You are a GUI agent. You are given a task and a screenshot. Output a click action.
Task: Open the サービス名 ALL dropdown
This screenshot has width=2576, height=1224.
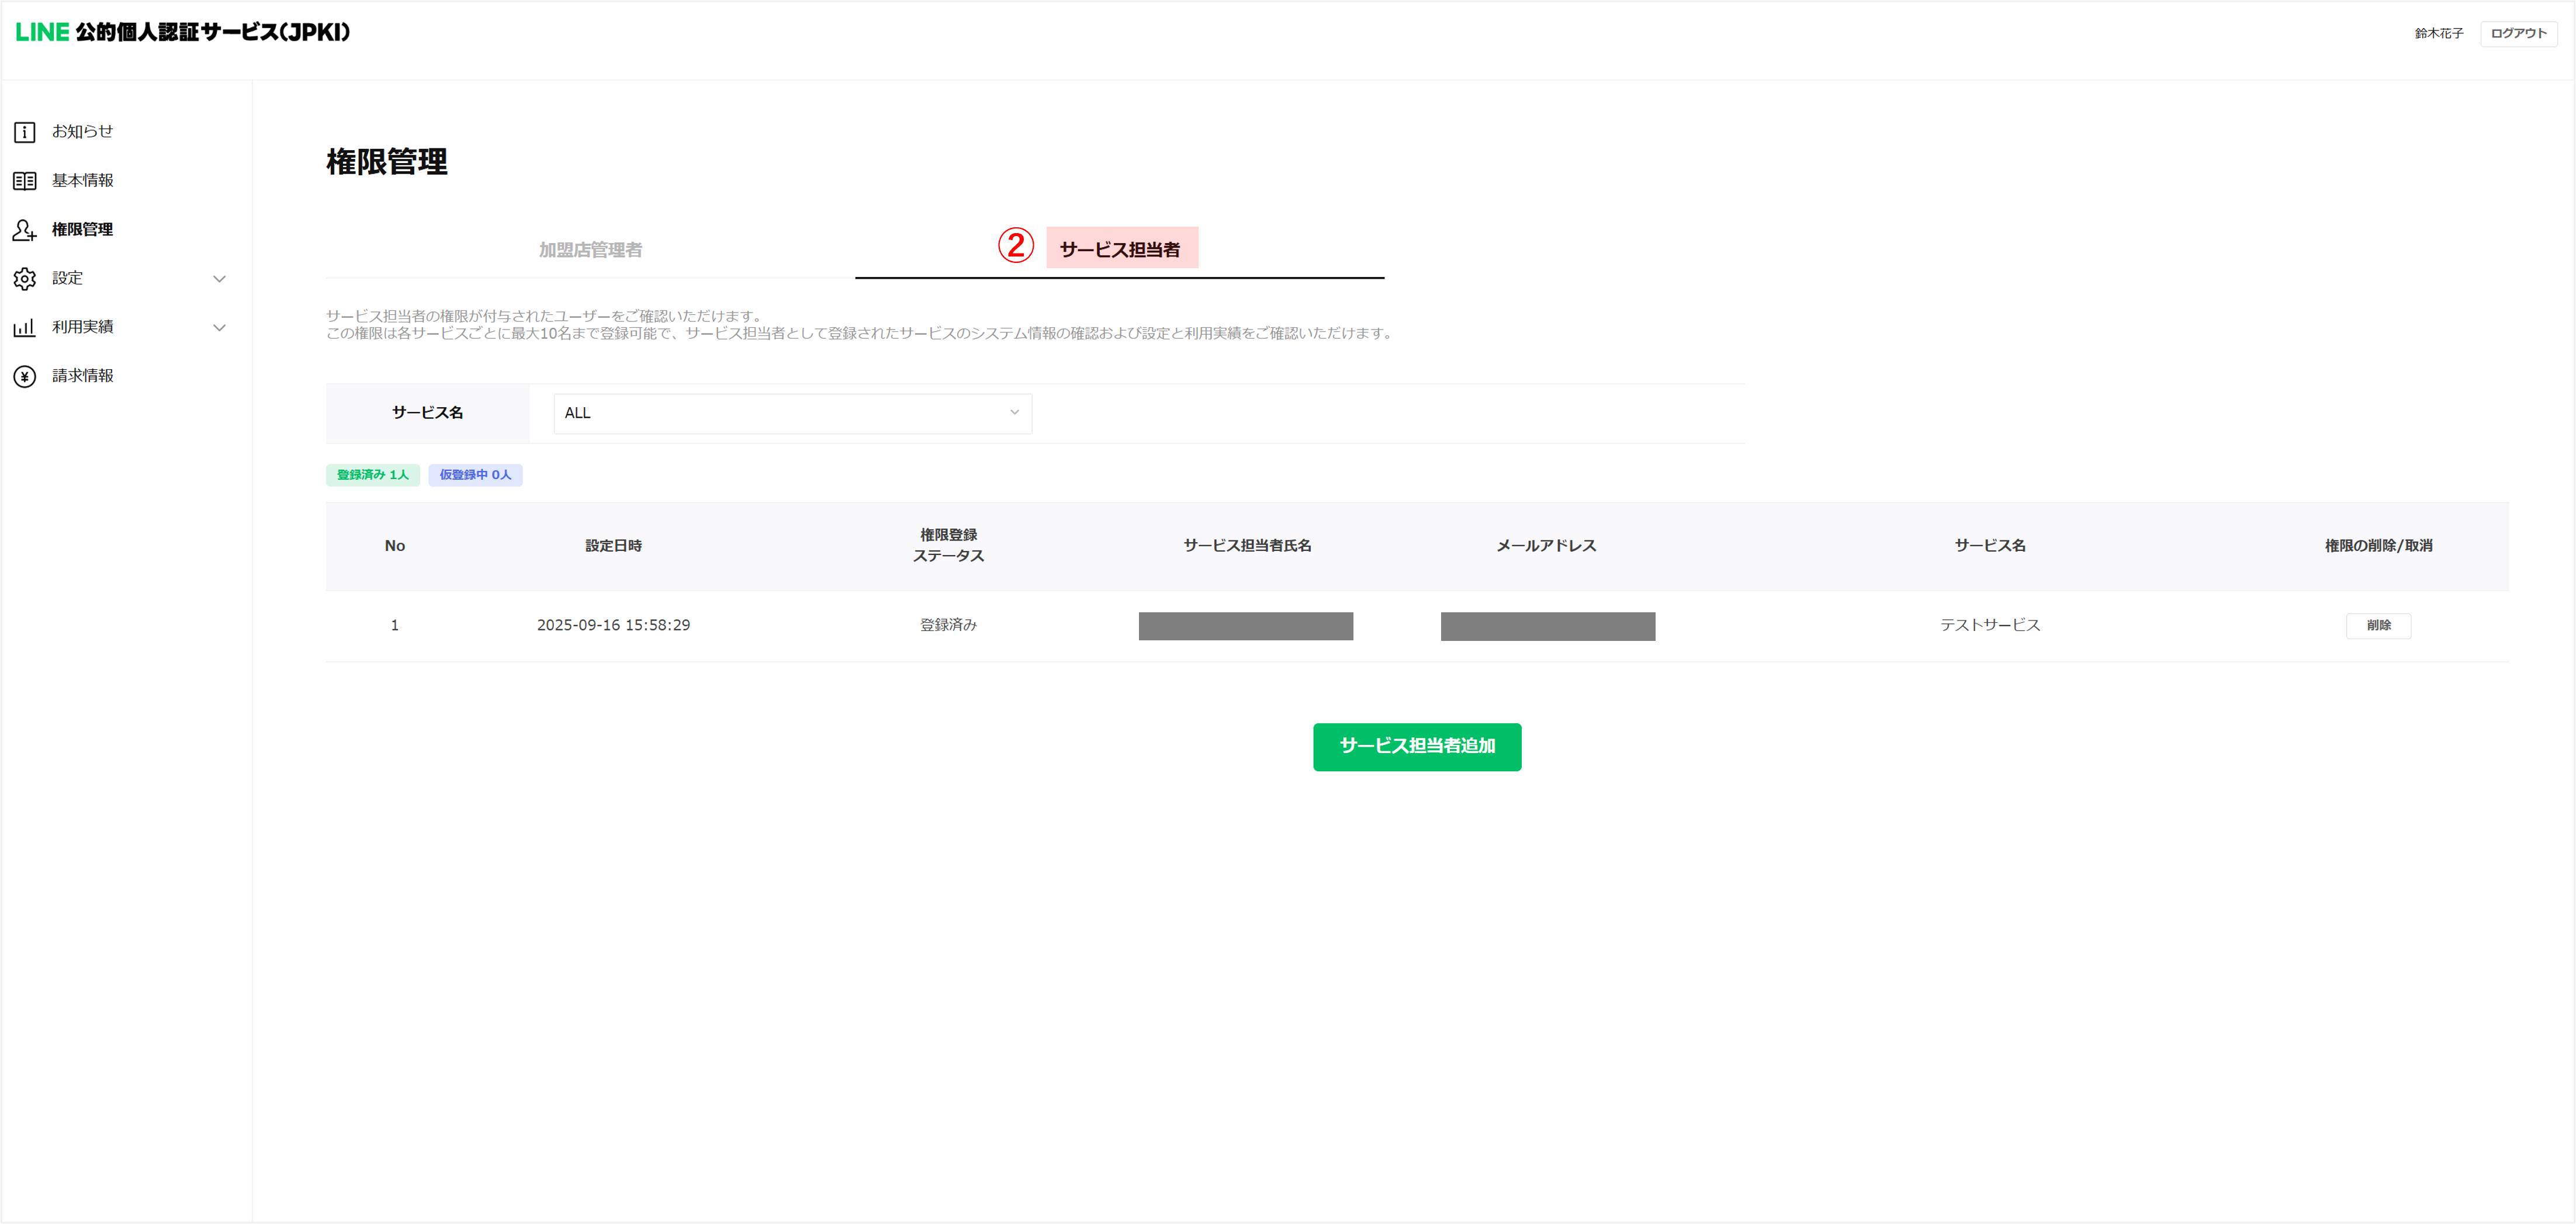792,413
